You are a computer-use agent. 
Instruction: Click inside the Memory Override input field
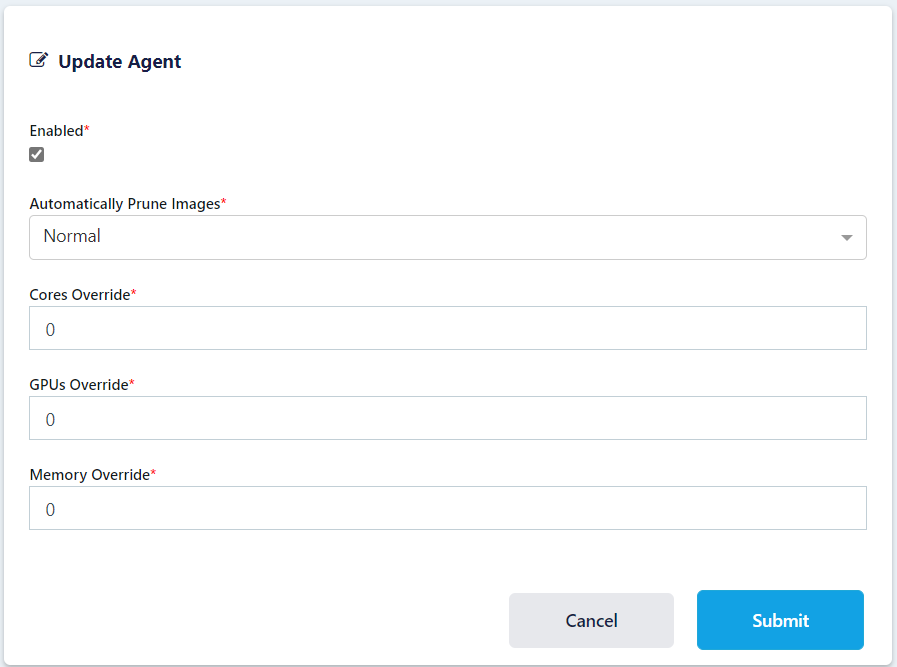point(448,508)
